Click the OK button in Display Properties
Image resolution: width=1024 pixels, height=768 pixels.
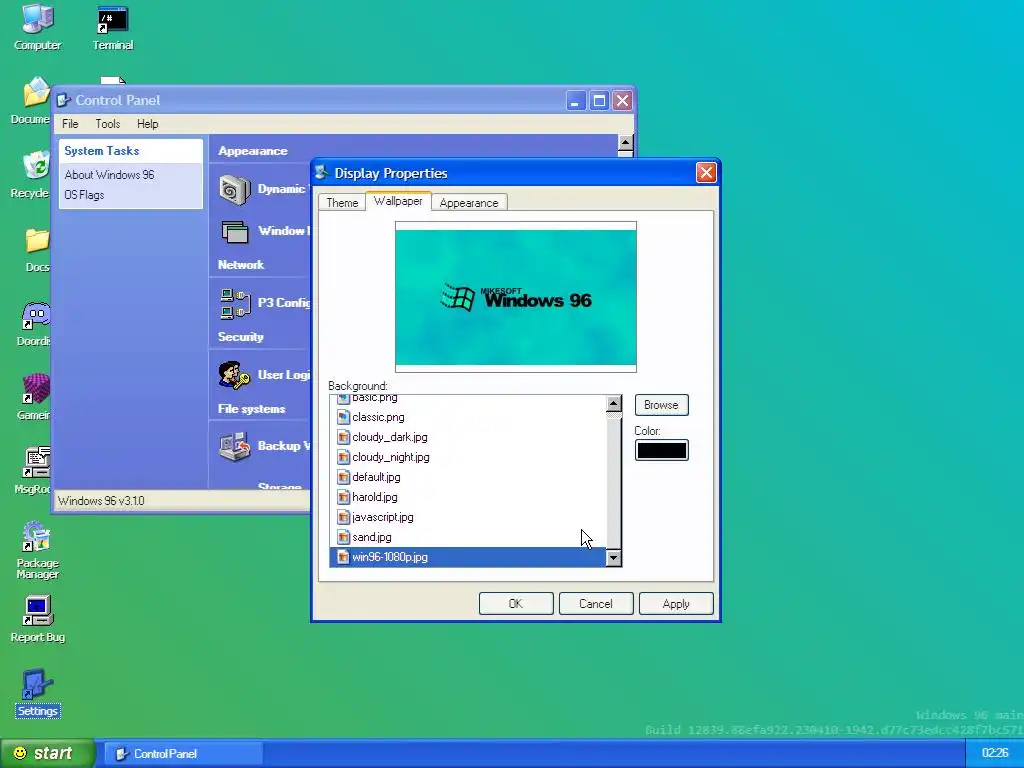516,603
